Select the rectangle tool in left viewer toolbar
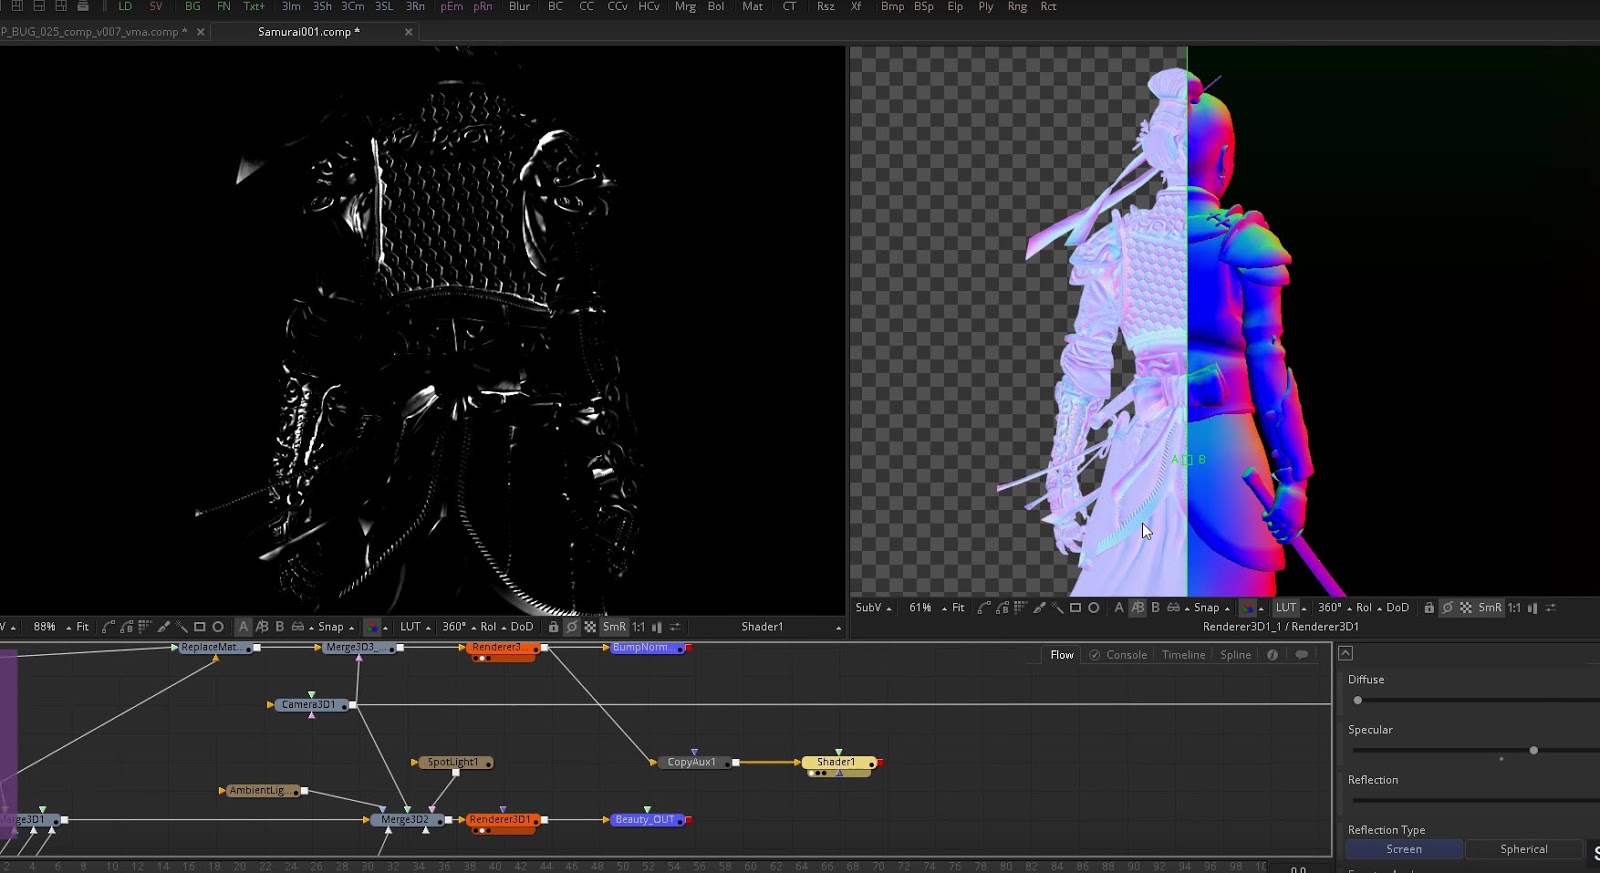The image size is (1600, 873). (199, 627)
